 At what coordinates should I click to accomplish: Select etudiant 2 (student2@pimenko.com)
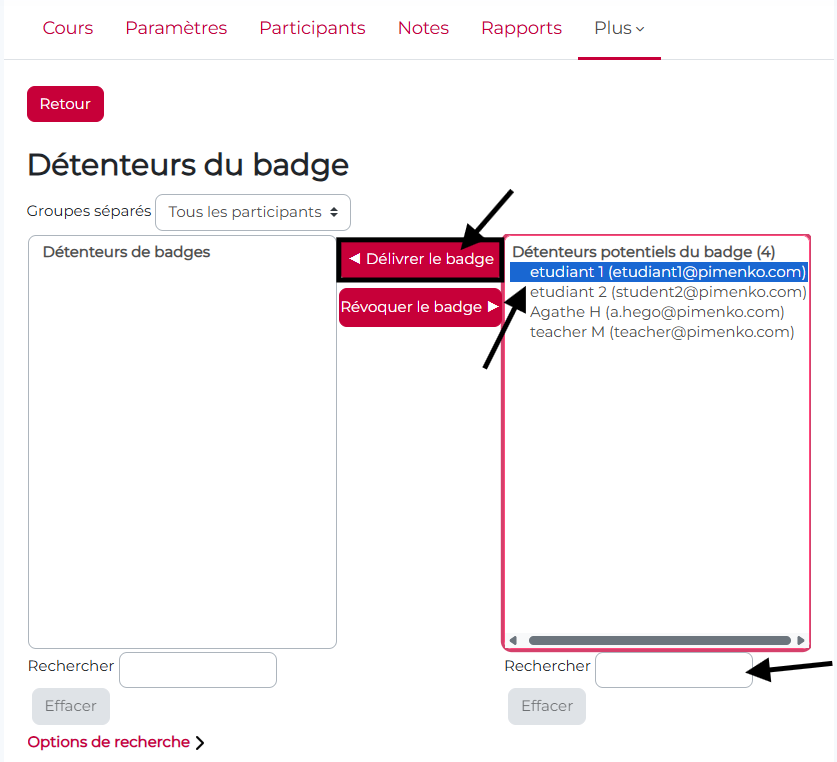pyautogui.click(x=667, y=292)
